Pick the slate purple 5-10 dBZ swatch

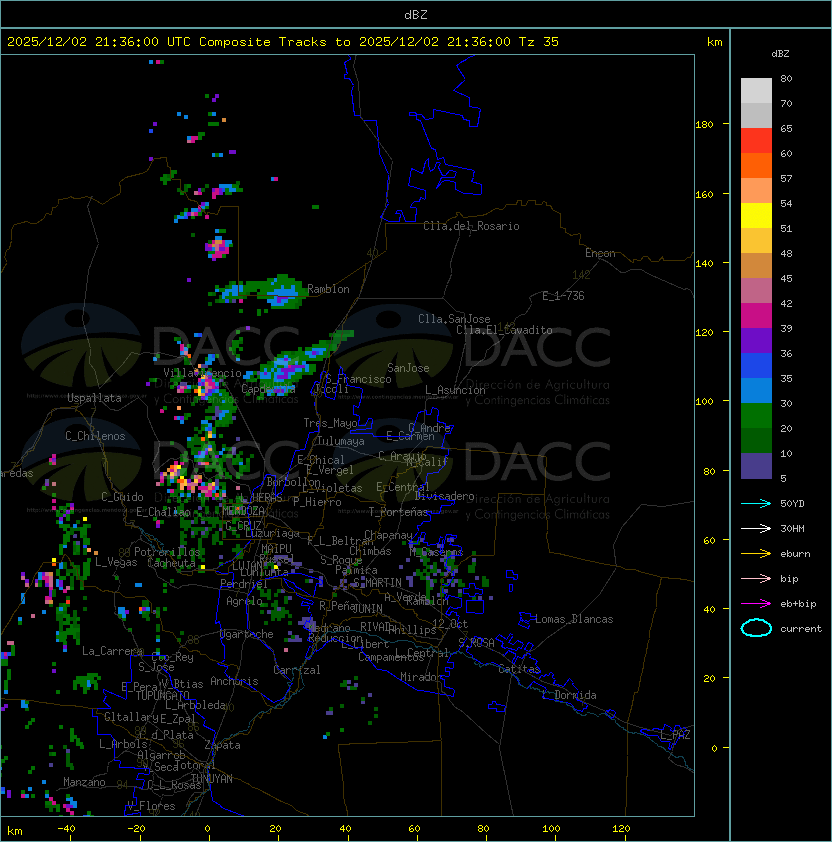coord(756,466)
